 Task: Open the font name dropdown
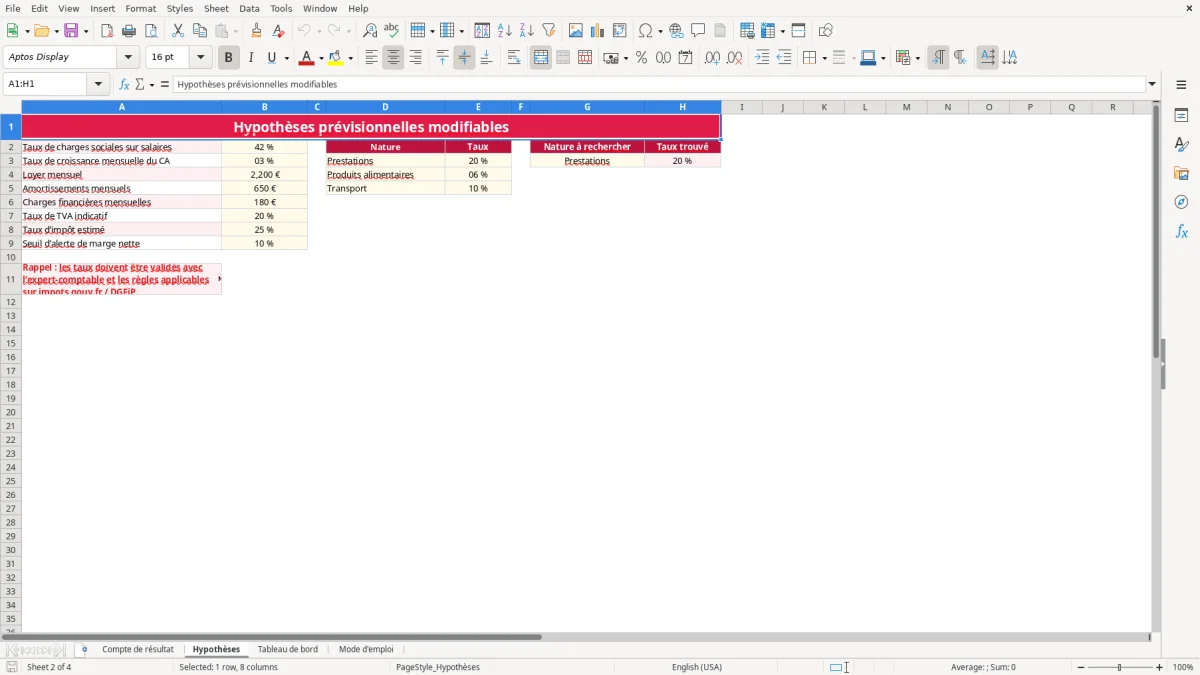(128, 57)
